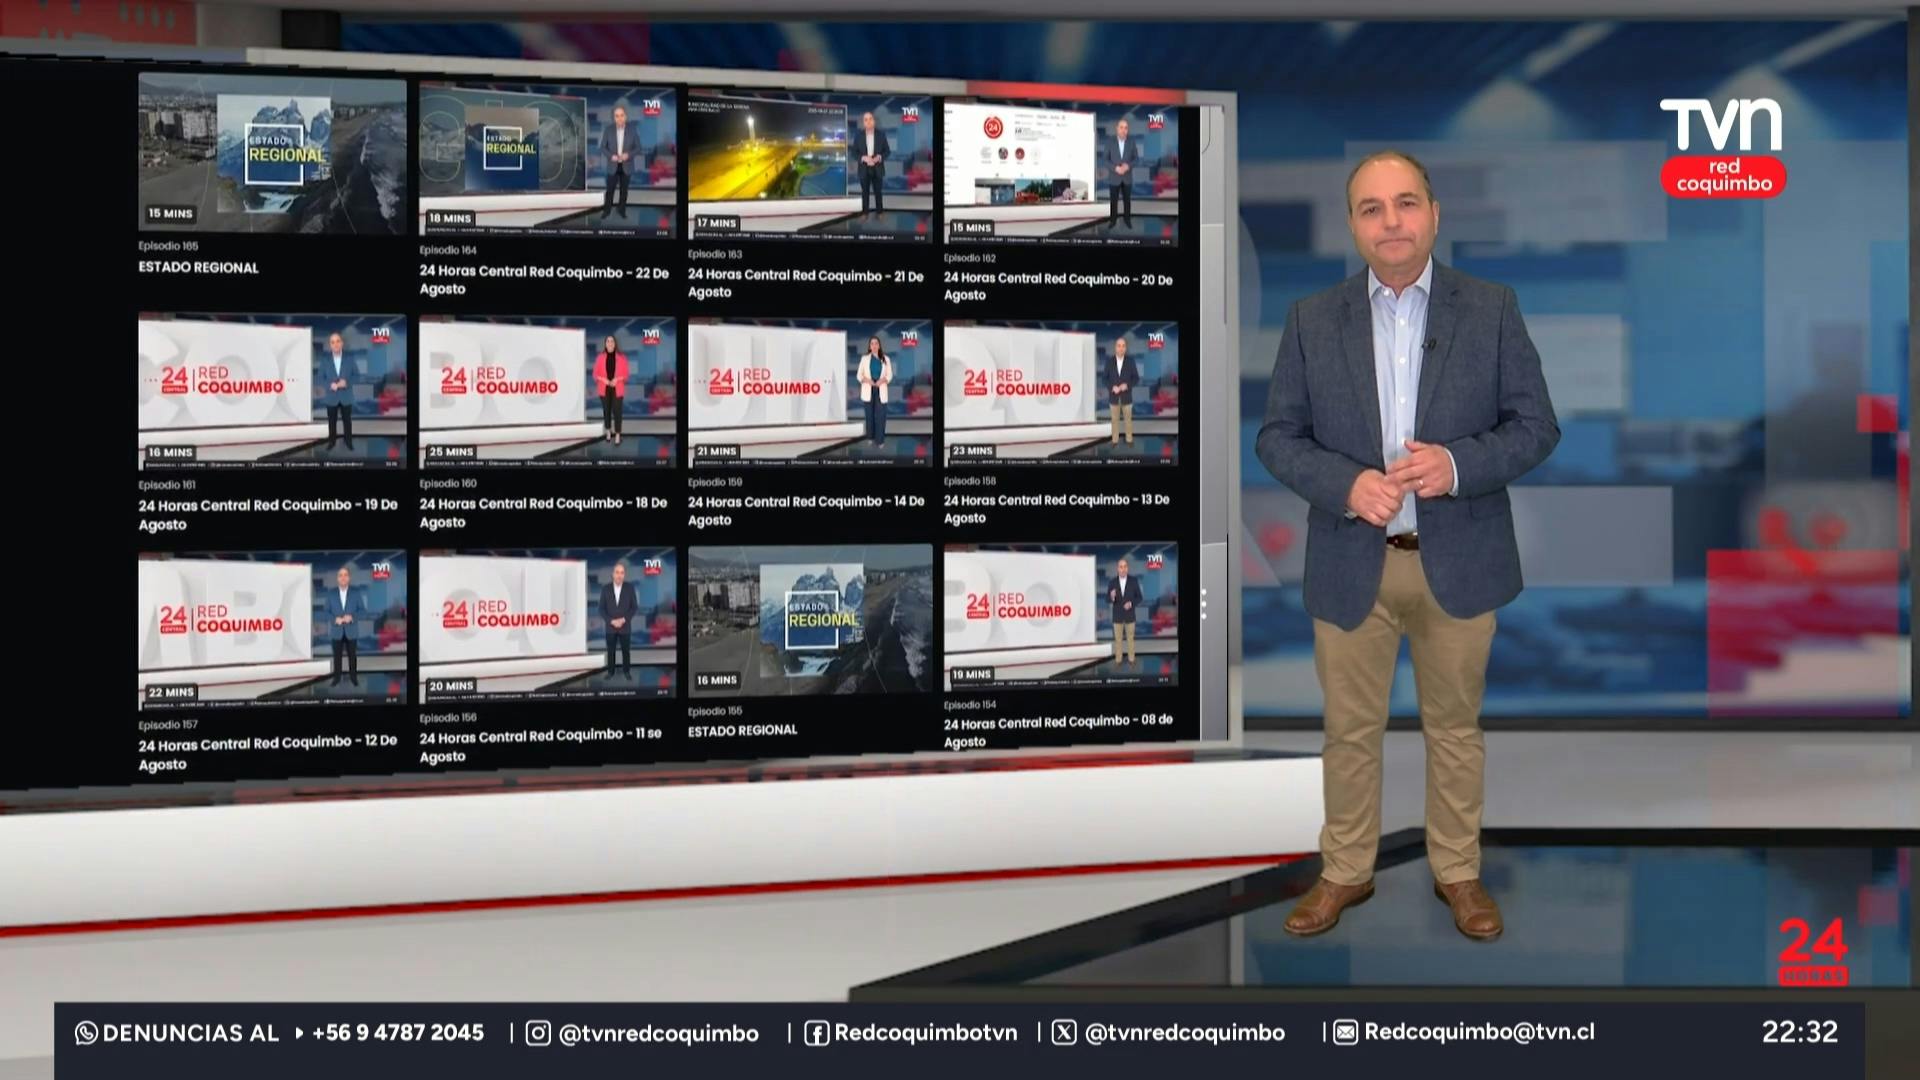1920x1080 pixels.
Task: Open the 21 De Agosto episode thumbnail
Action: [x=810, y=166]
